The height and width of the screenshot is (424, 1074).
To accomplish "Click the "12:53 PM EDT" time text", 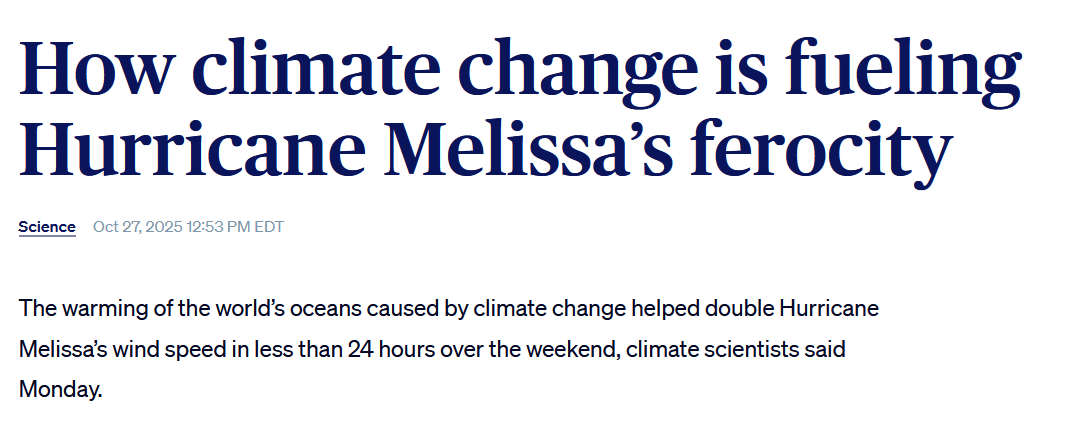I will coord(235,227).
